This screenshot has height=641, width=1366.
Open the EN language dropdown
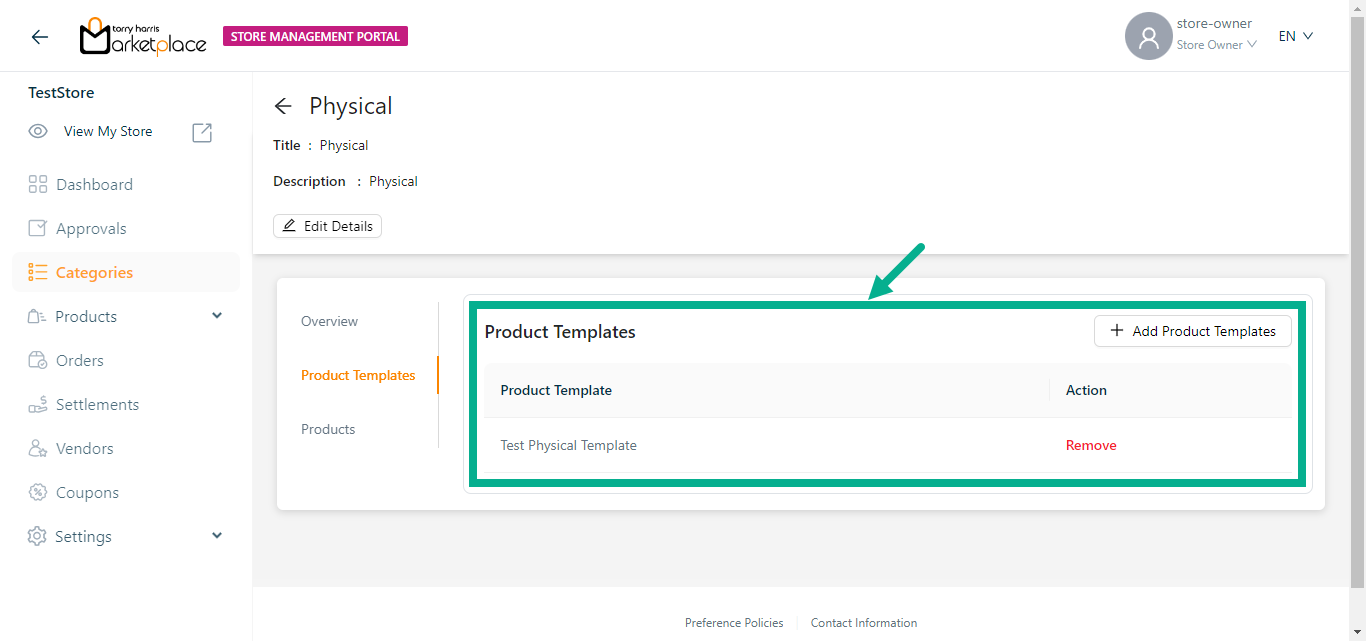click(x=1295, y=36)
